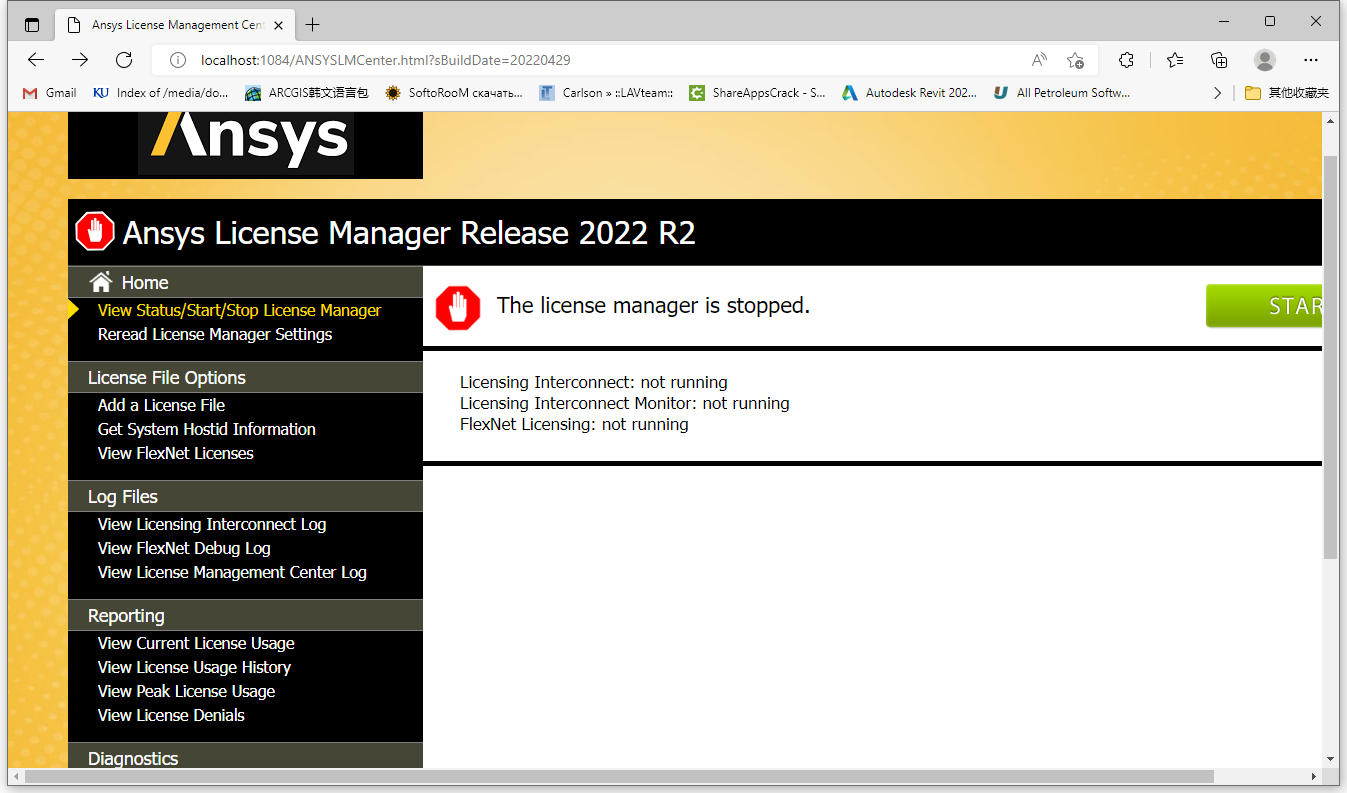
Task: Open the other favorites folder
Action: pyautogui.click(x=1287, y=93)
